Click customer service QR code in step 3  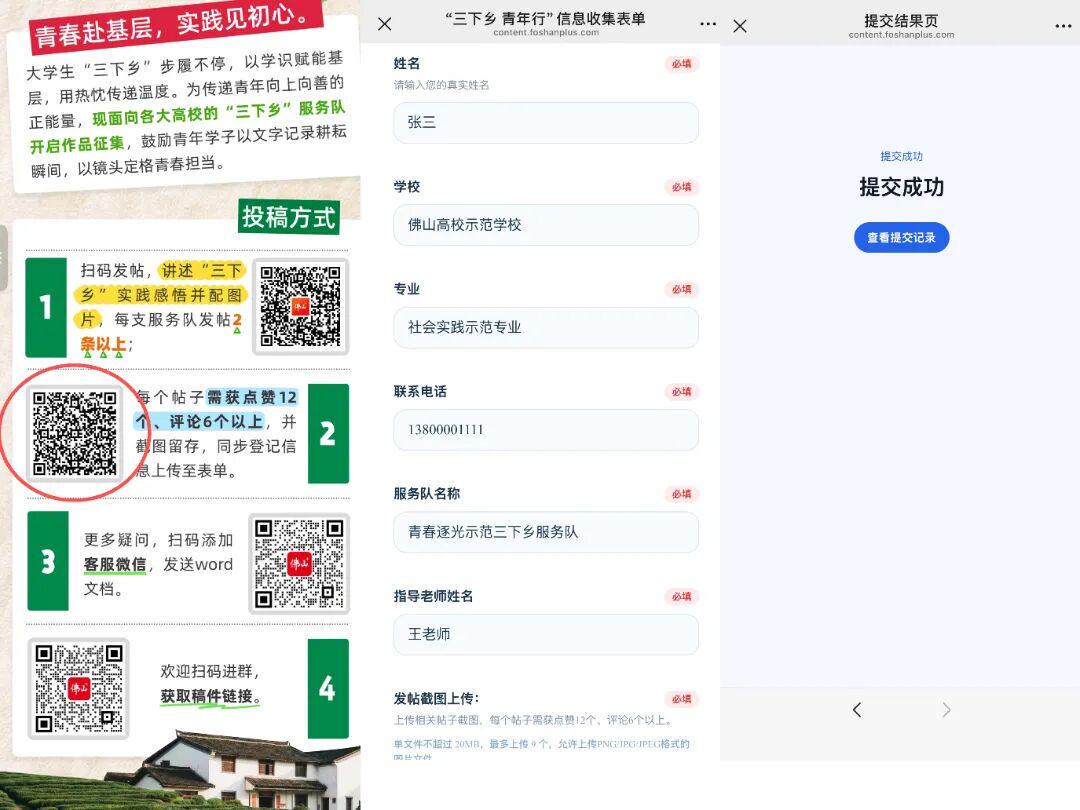(x=299, y=564)
